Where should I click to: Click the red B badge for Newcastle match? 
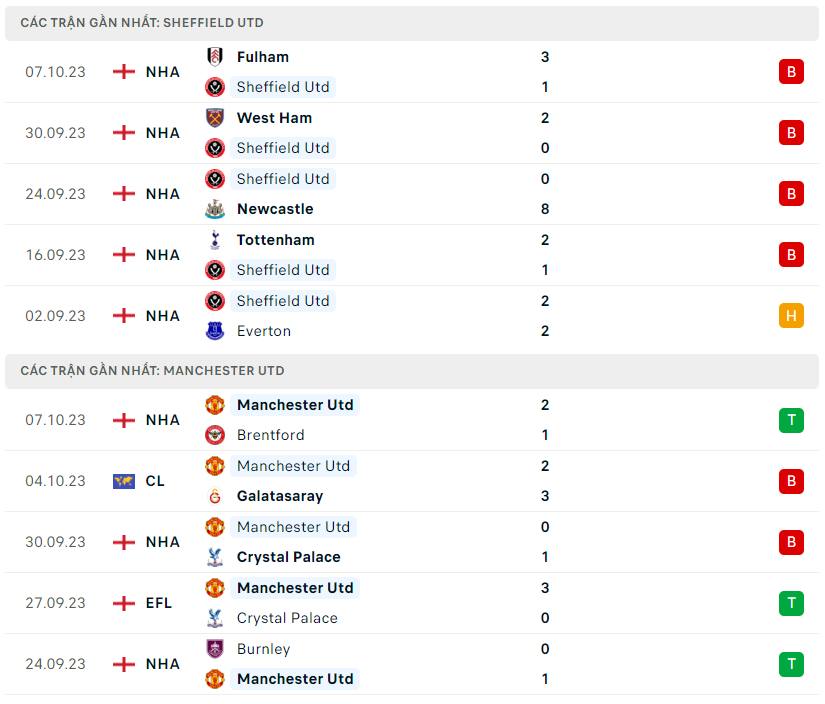tap(791, 194)
